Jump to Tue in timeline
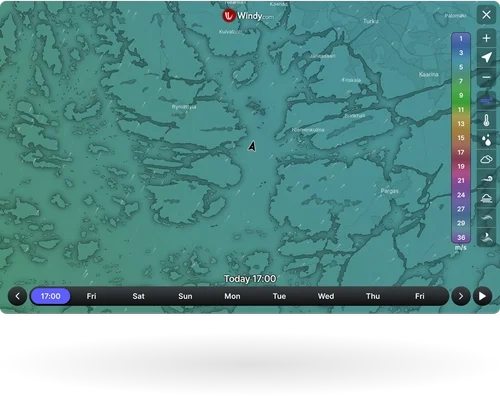This screenshot has height=396, width=500. (x=279, y=296)
